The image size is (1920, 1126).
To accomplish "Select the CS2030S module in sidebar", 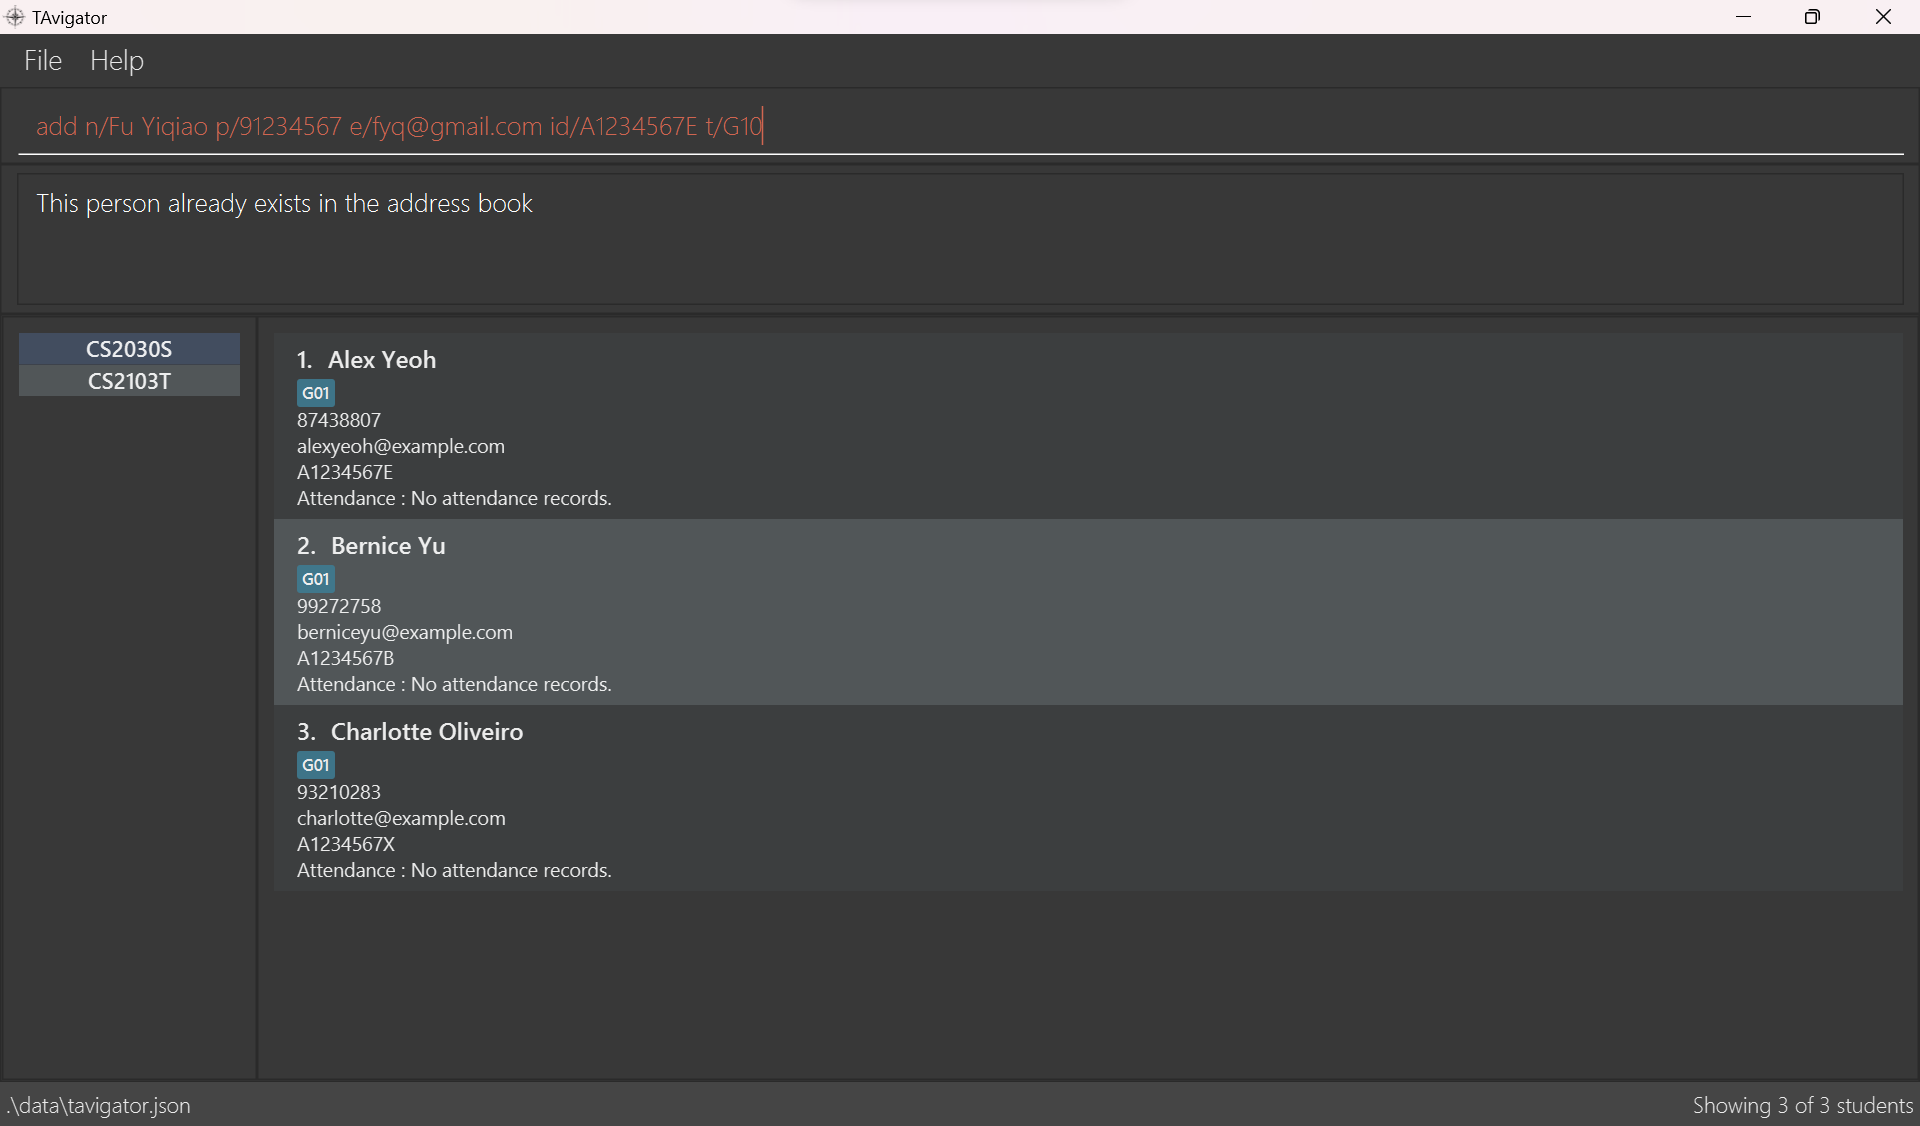I will 129,349.
